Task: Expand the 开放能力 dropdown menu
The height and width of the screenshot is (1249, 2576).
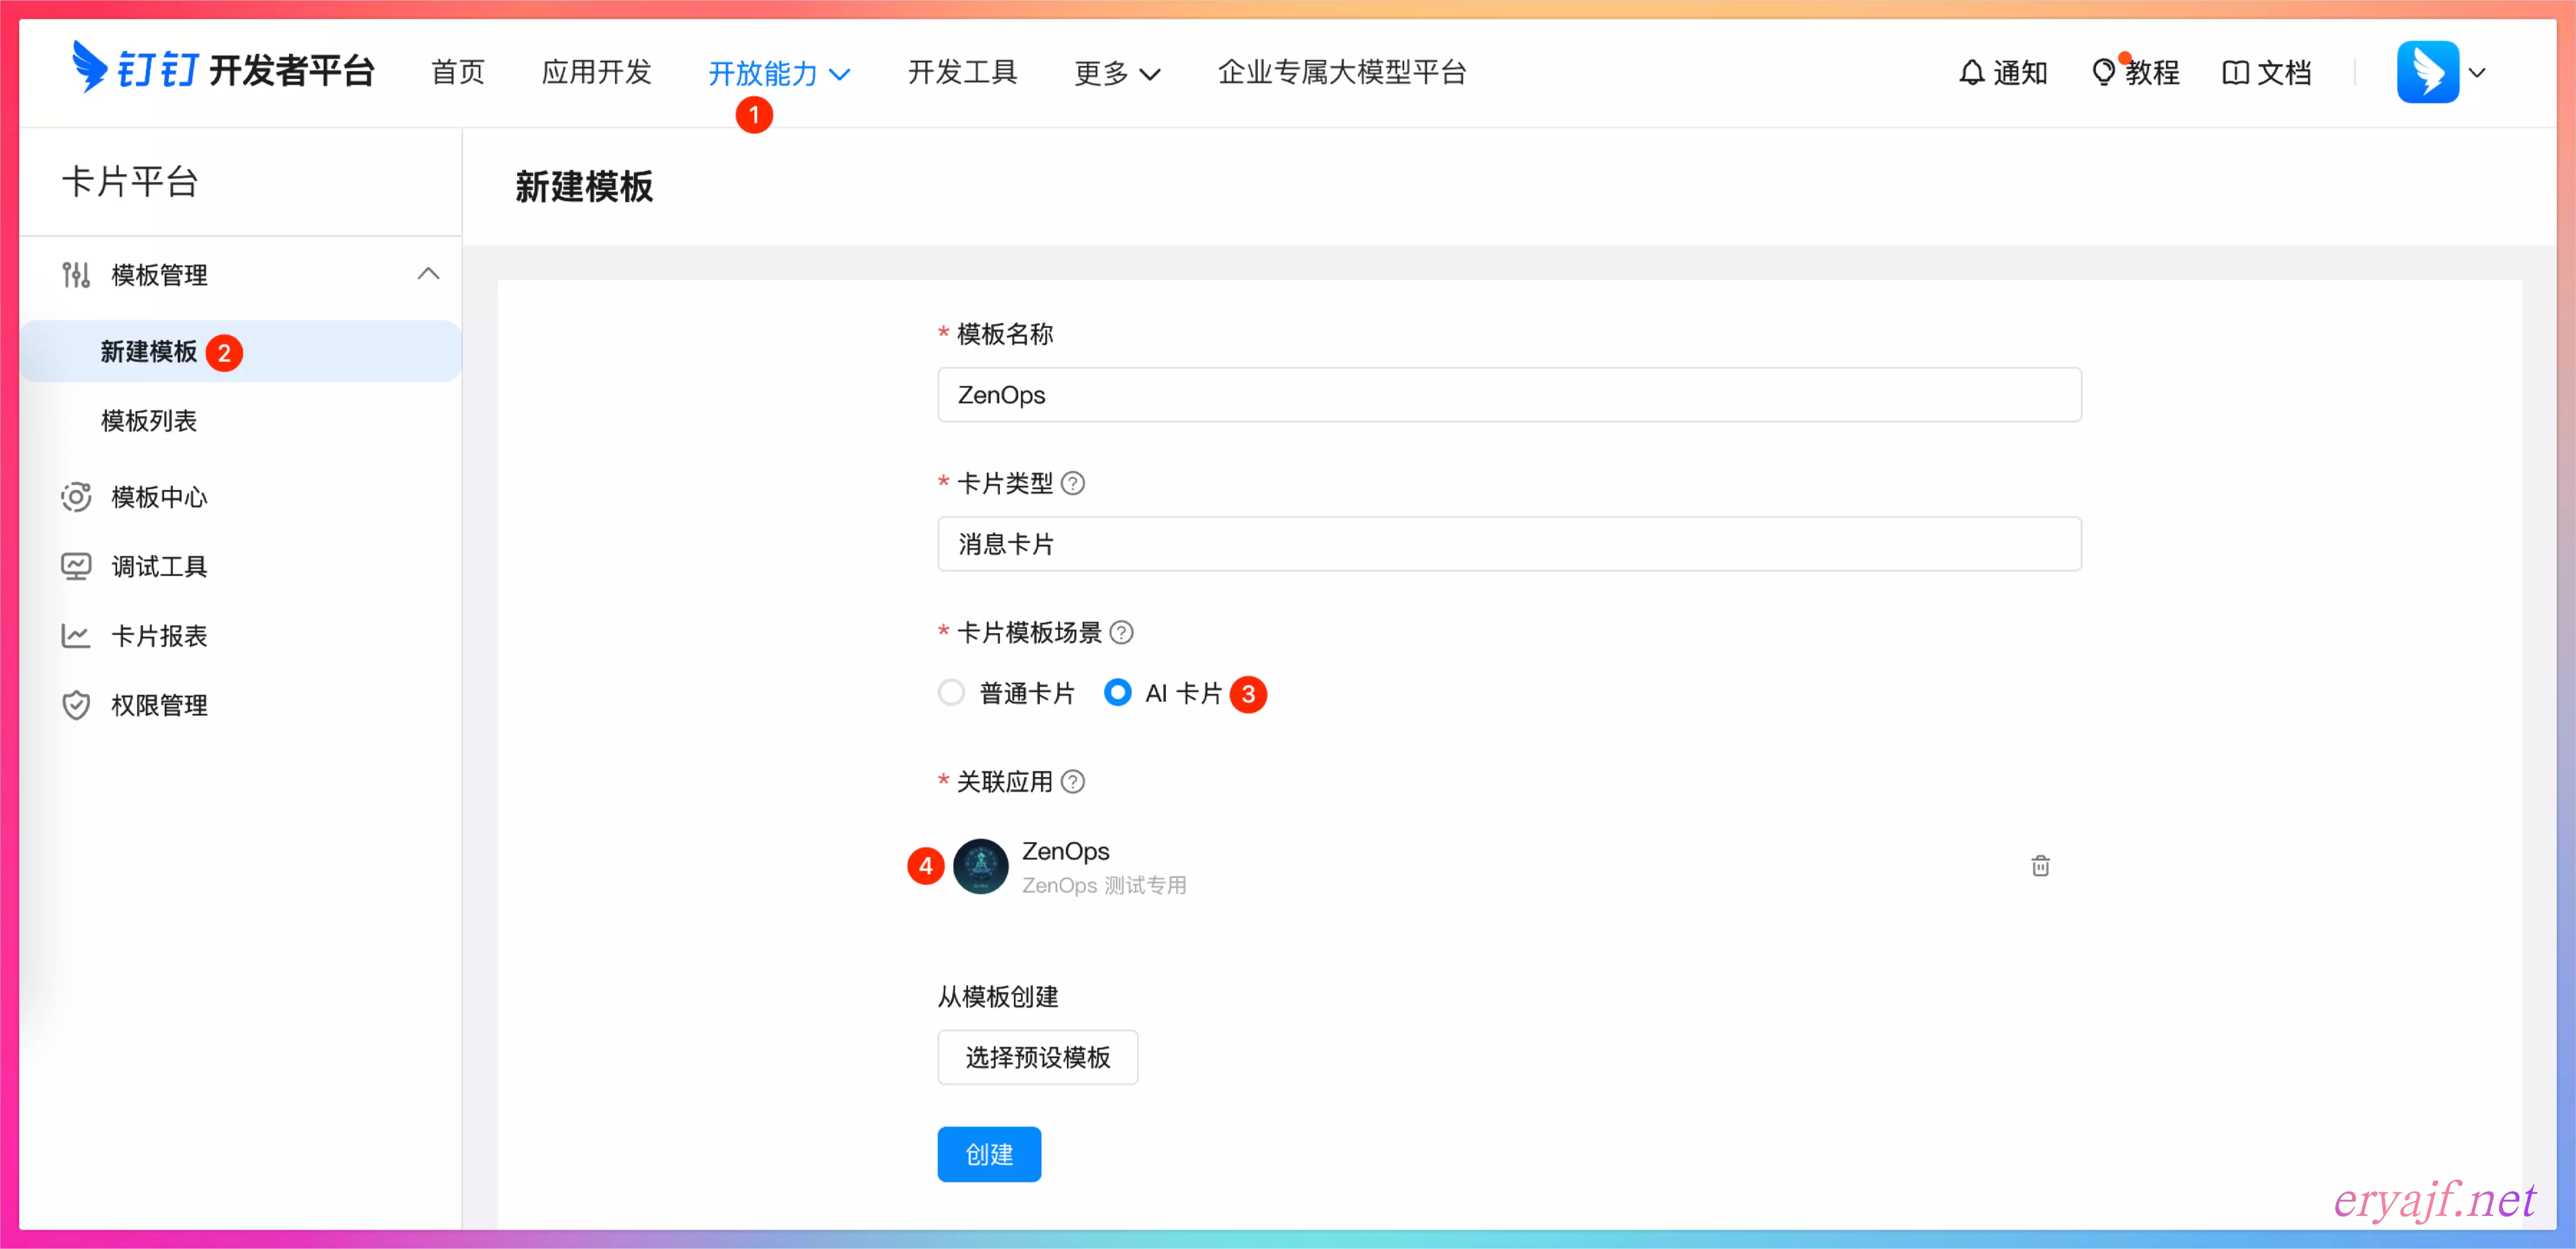Action: coord(779,73)
